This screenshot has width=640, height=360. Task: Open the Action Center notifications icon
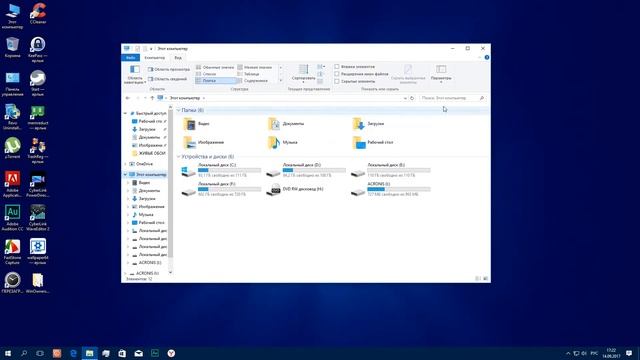629,353
